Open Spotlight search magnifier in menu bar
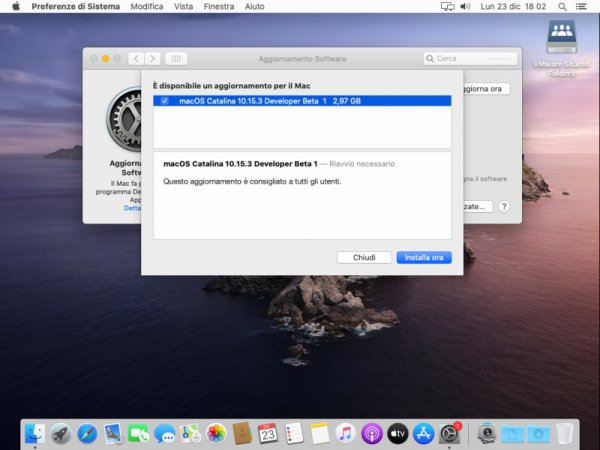 coord(562,7)
